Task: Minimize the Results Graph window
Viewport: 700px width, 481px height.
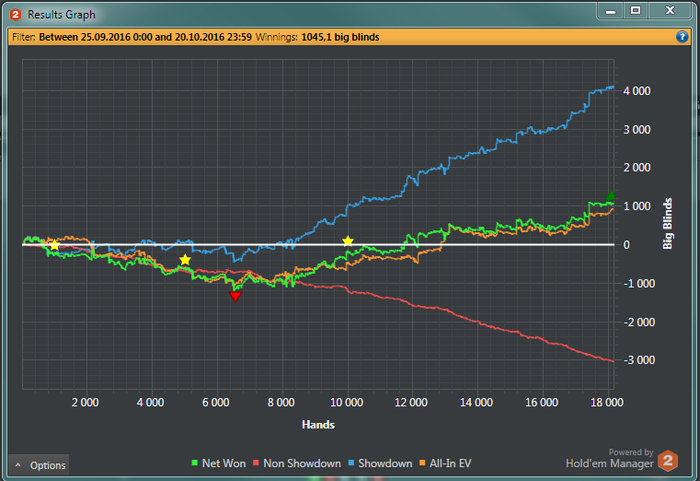Action: (x=611, y=11)
